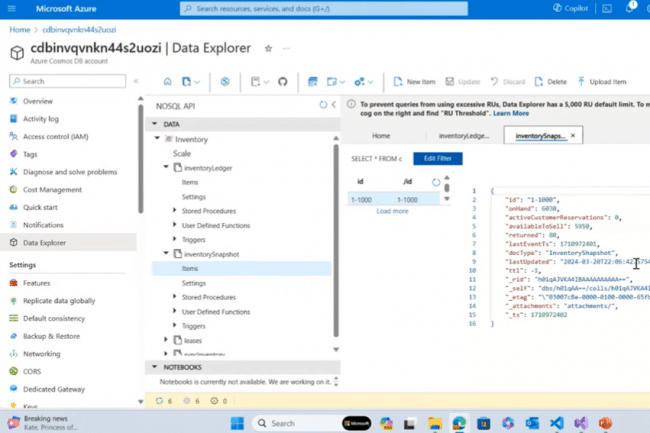Open Overview in the left menu
This screenshot has height=433, width=650.
(37, 101)
